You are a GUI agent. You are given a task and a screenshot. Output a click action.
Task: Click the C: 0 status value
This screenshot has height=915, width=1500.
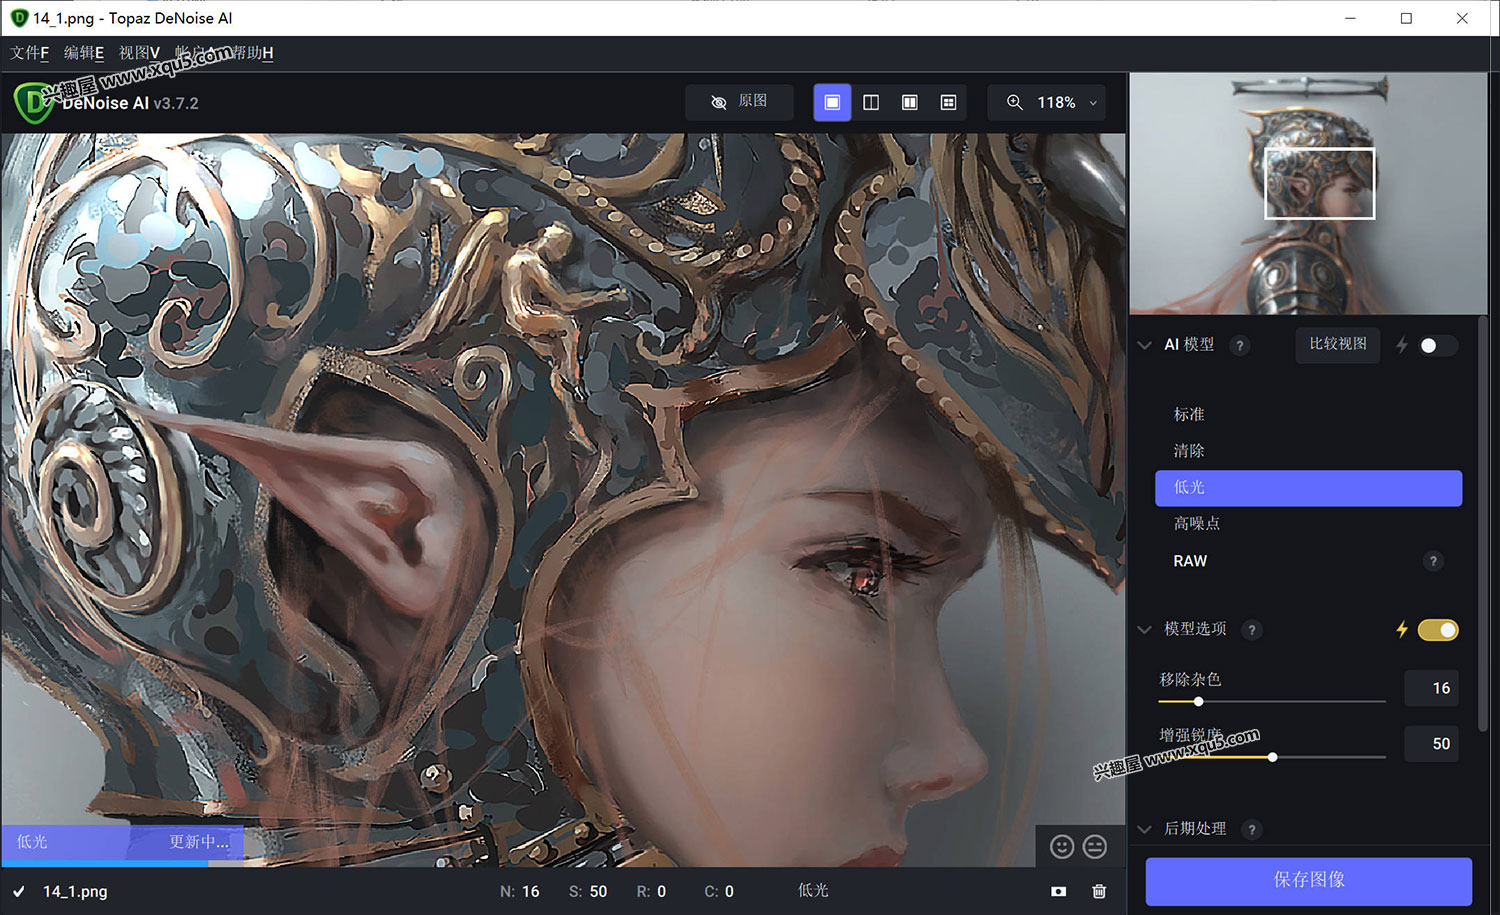click(x=719, y=891)
